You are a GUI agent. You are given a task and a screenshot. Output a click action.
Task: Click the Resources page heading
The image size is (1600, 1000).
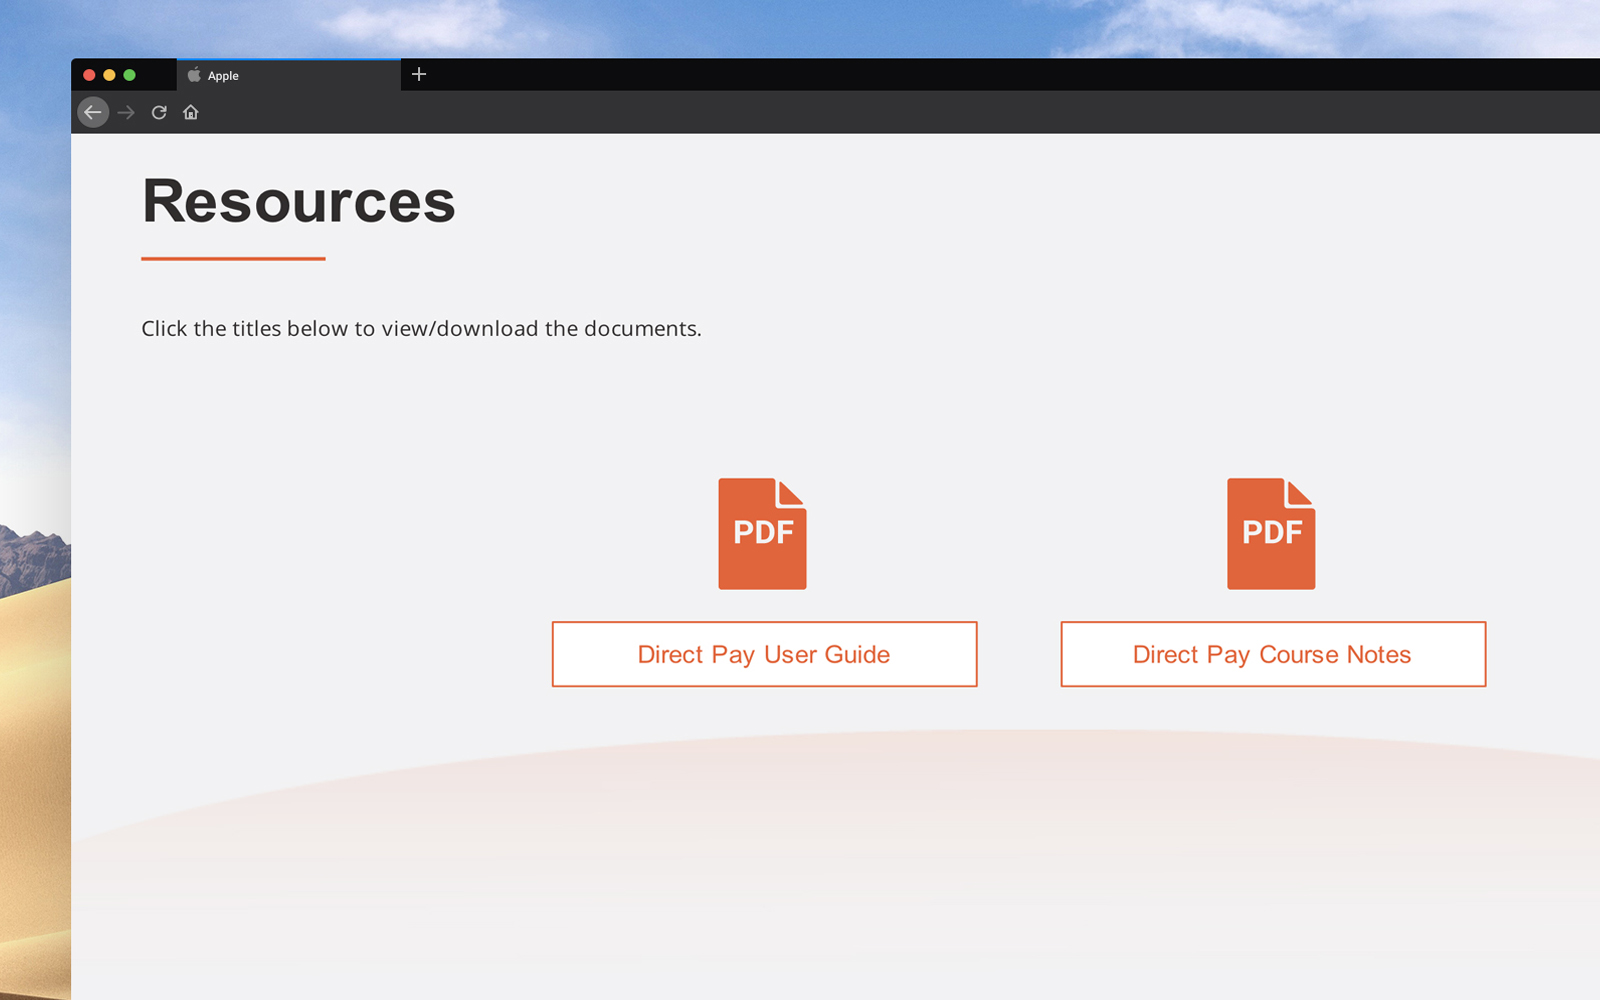tap(298, 201)
